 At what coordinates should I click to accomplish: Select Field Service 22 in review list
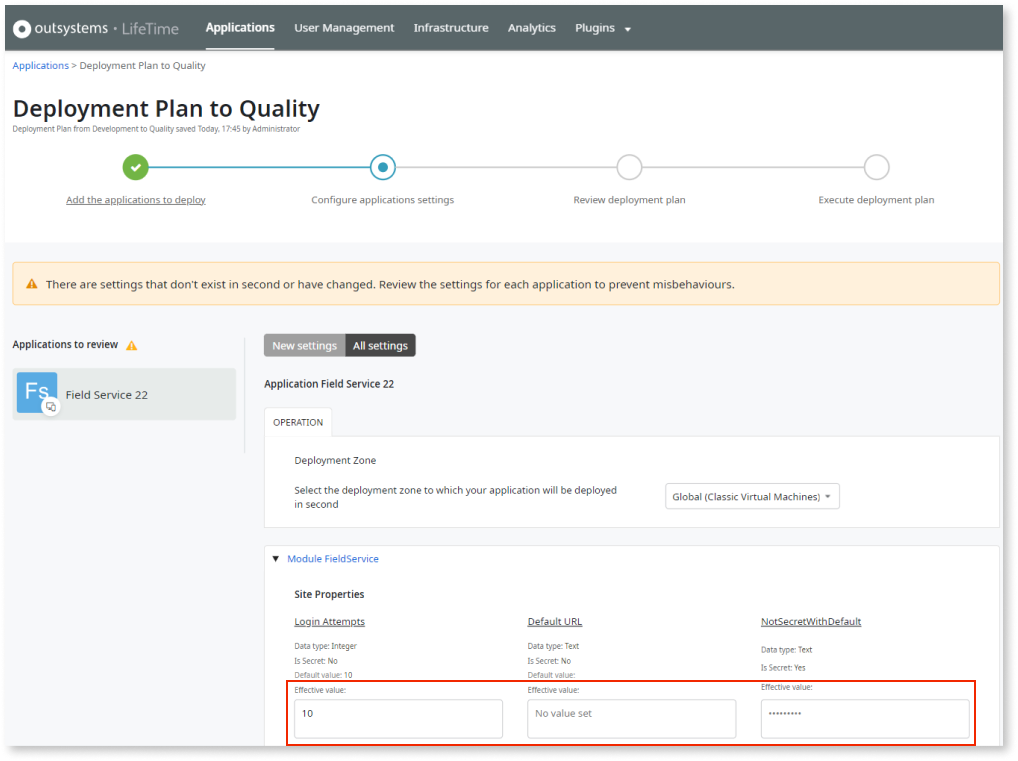(124, 394)
